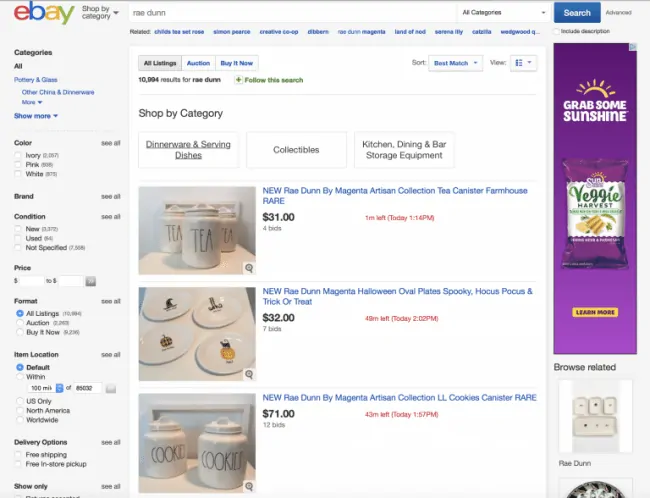Screen dimensions: 650x498
Task: Click related search land of nod
Action: (410, 32)
